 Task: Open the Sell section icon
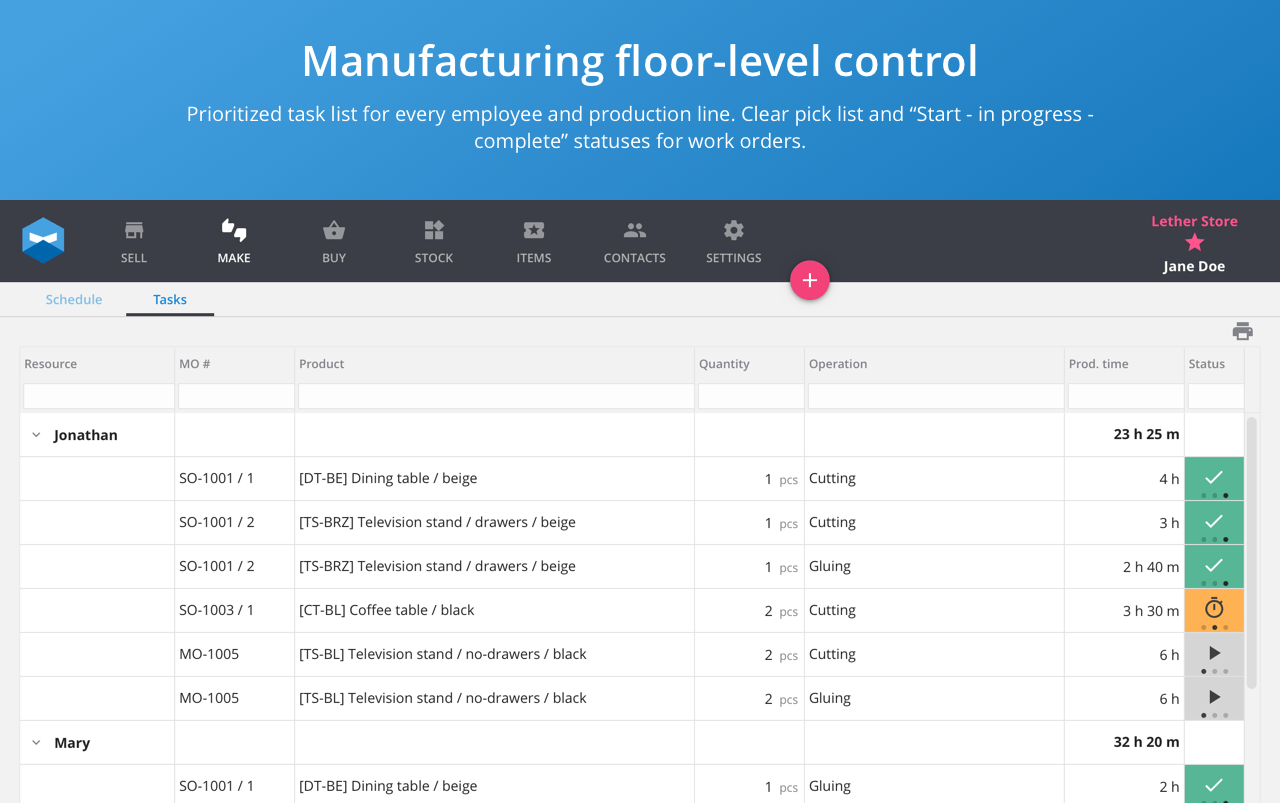[134, 231]
